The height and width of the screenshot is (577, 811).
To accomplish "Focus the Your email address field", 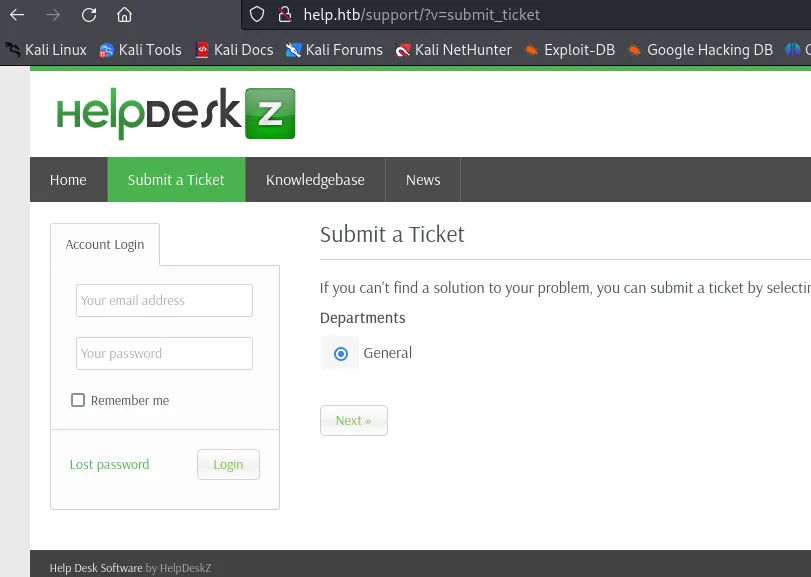I will click(164, 300).
